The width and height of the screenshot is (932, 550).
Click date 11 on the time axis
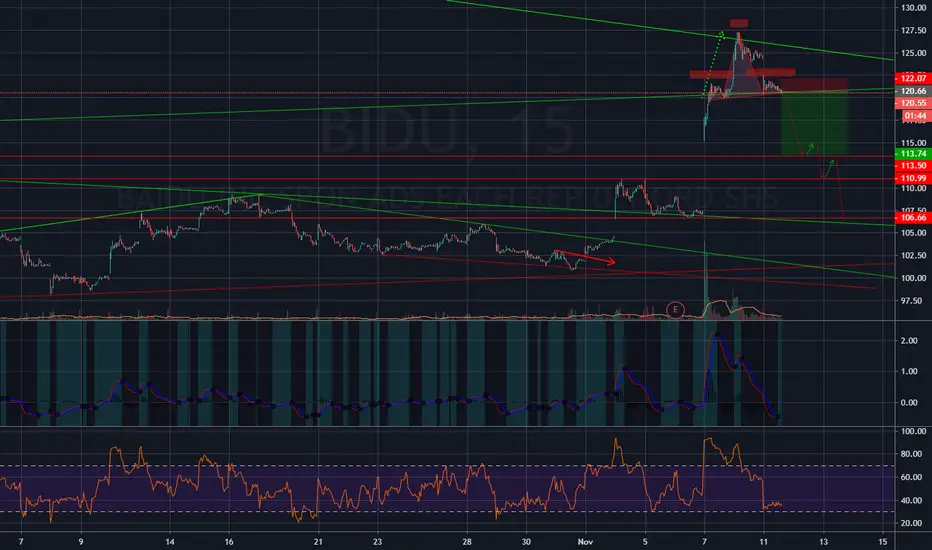pos(764,542)
